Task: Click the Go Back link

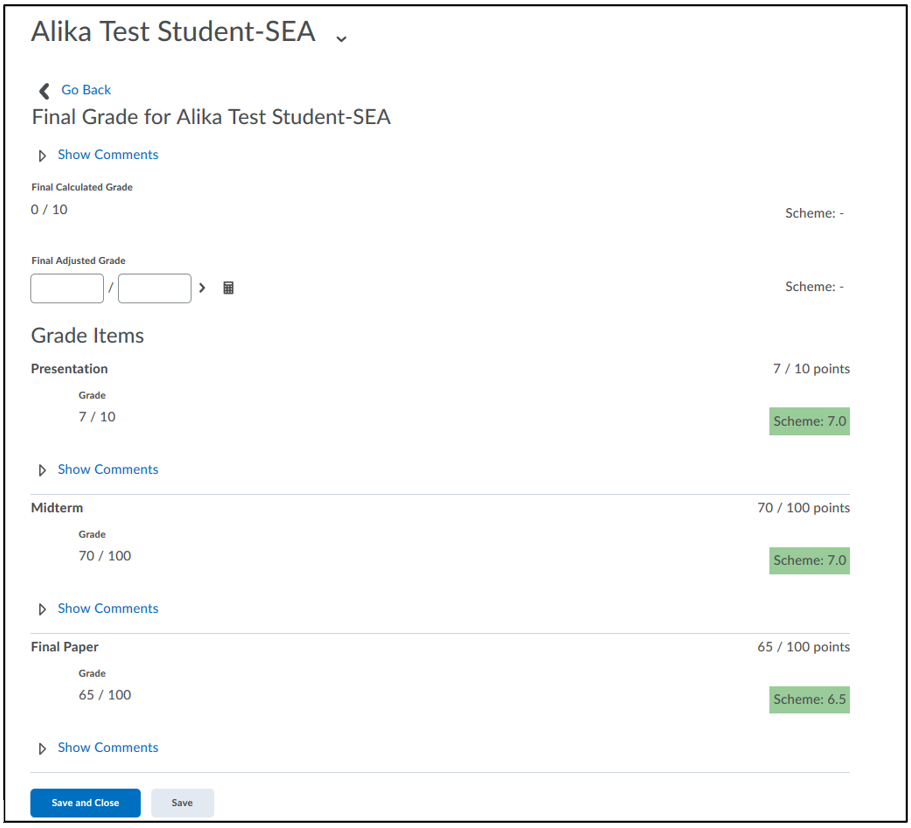Action: pos(86,90)
